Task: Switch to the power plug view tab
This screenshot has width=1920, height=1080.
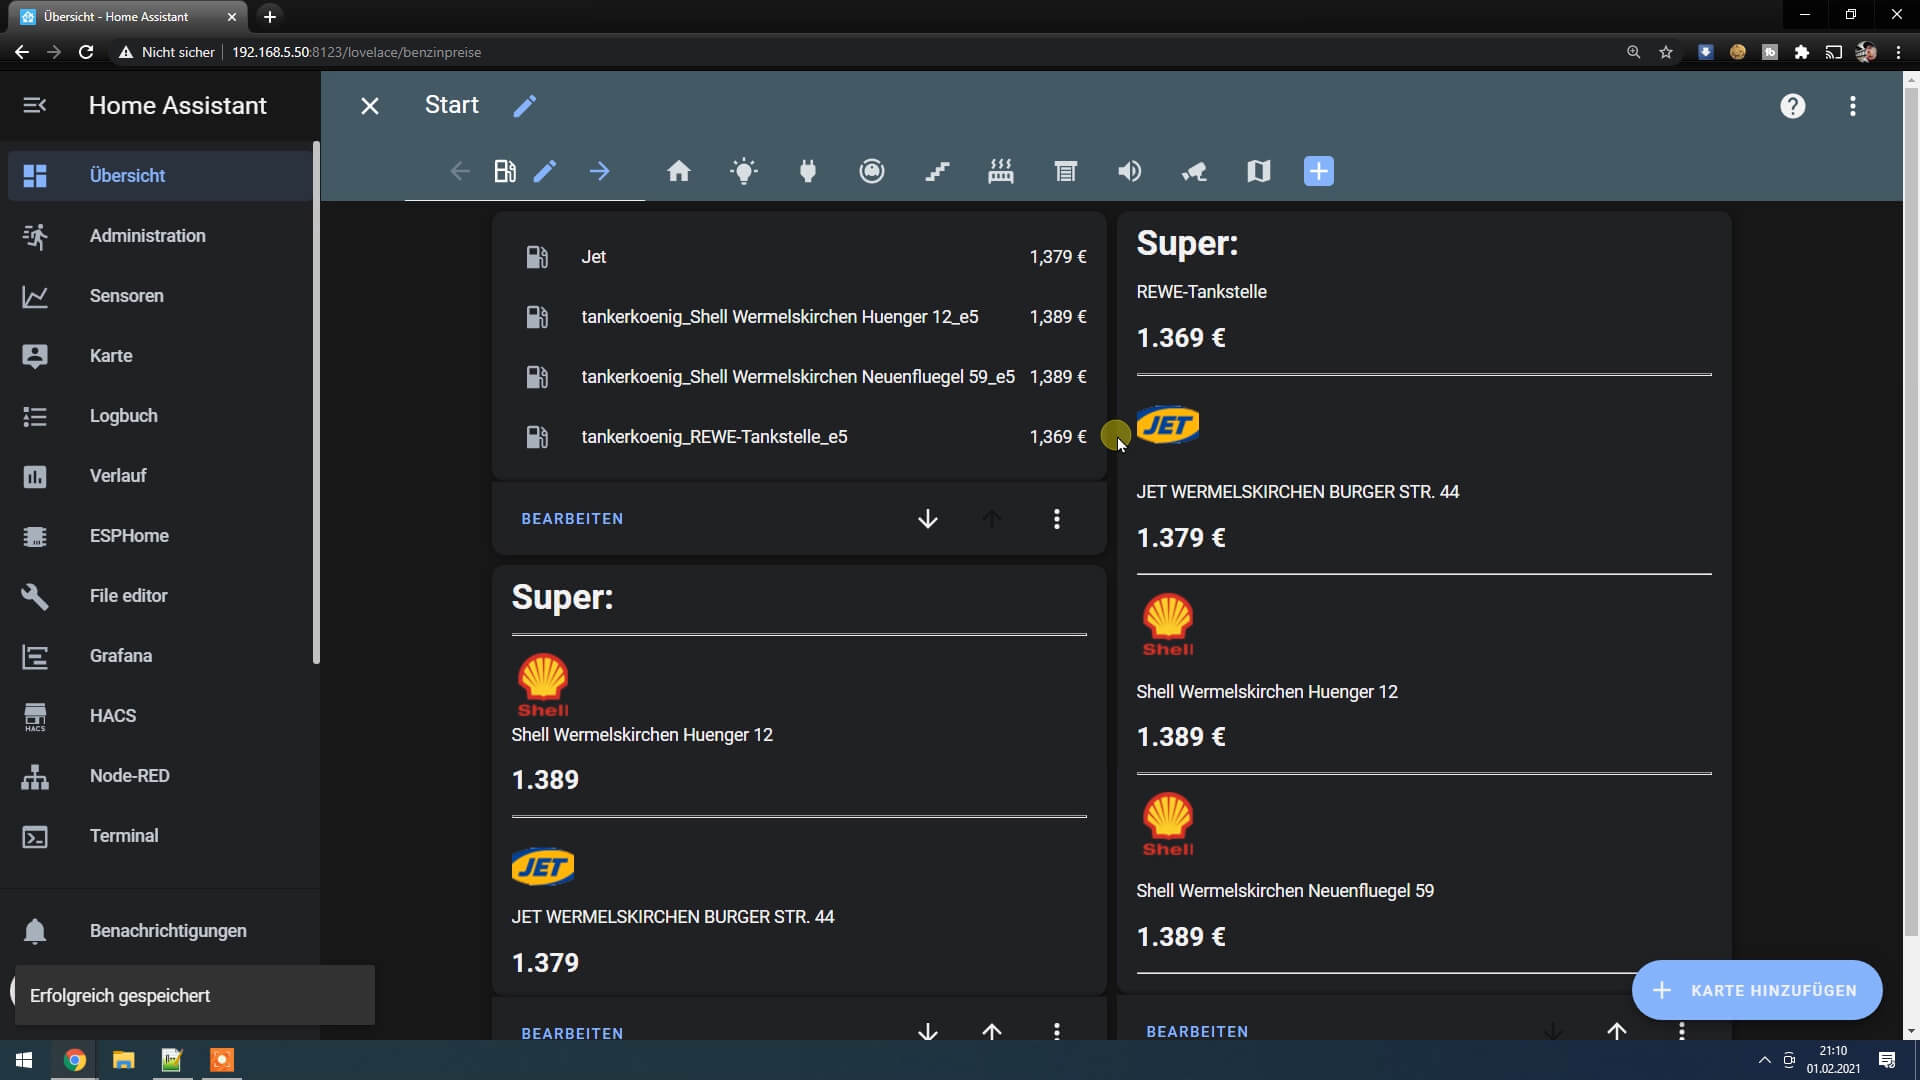Action: pos(808,171)
